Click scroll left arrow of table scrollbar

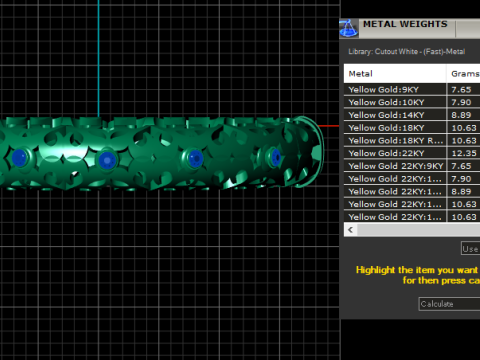tap(350, 230)
